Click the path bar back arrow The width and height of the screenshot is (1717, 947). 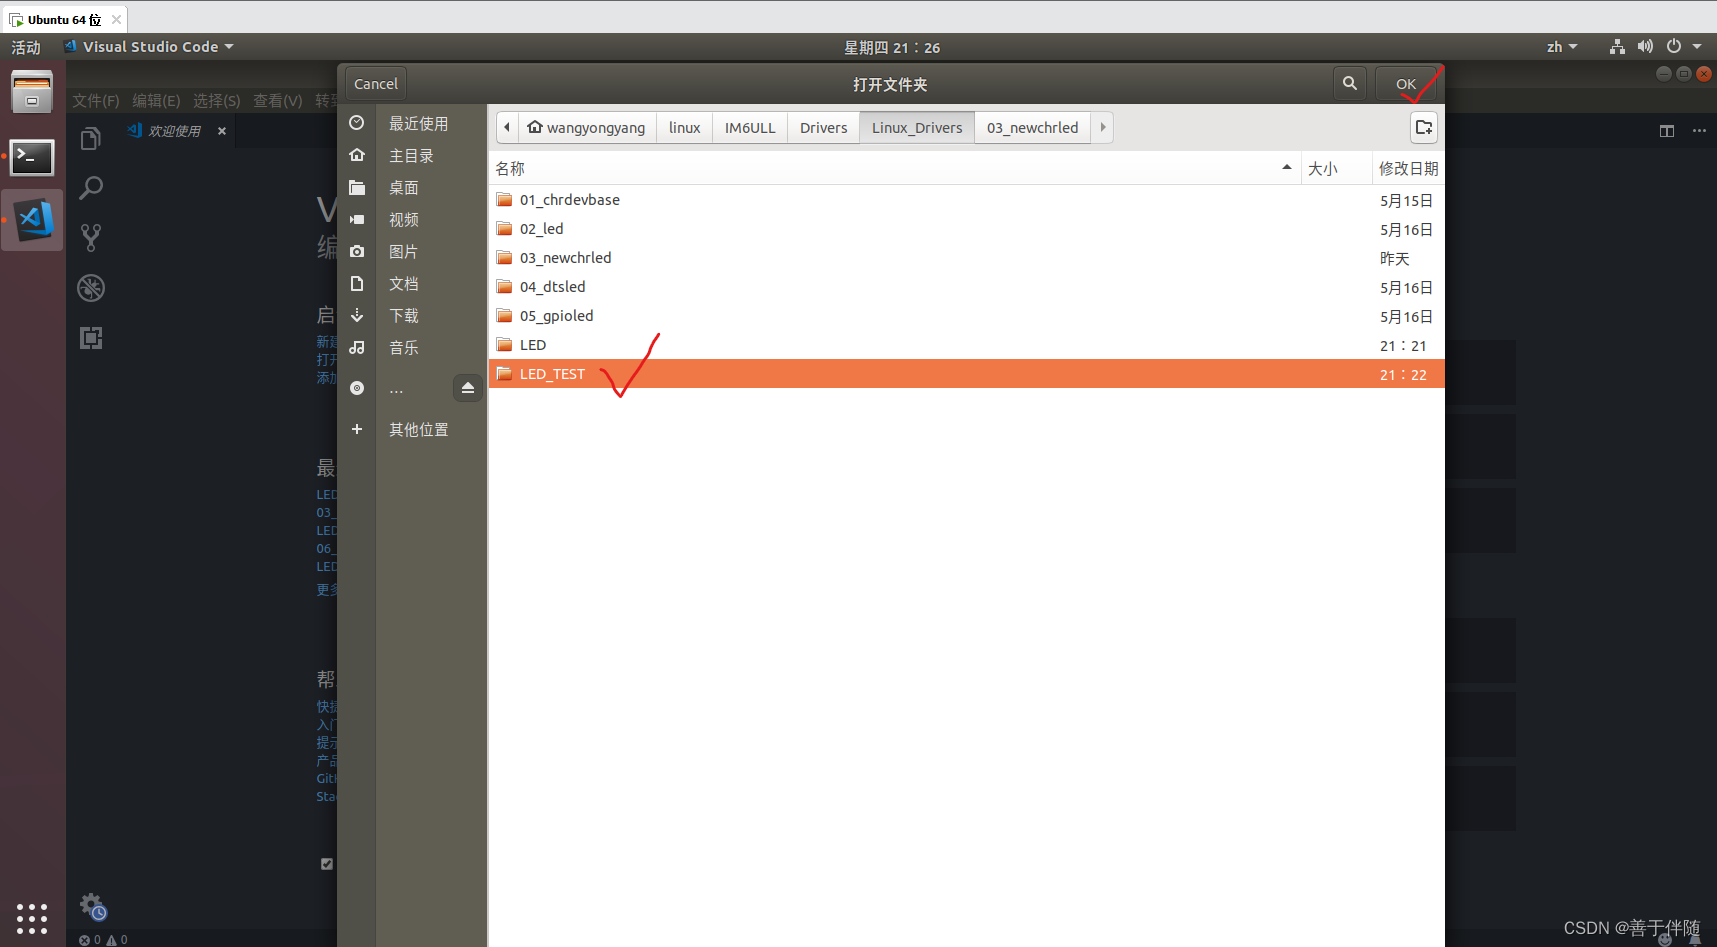(x=507, y=127)
